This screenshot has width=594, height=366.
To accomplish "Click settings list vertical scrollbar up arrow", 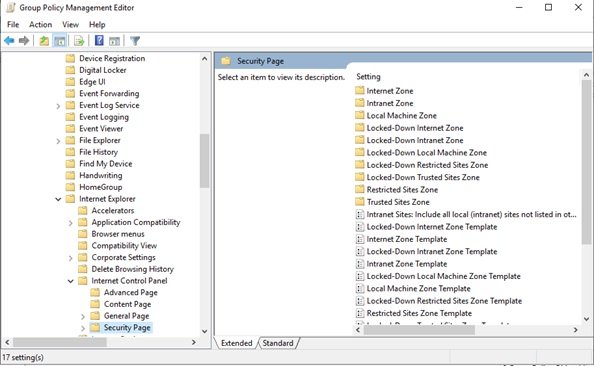I will [586, 75].
